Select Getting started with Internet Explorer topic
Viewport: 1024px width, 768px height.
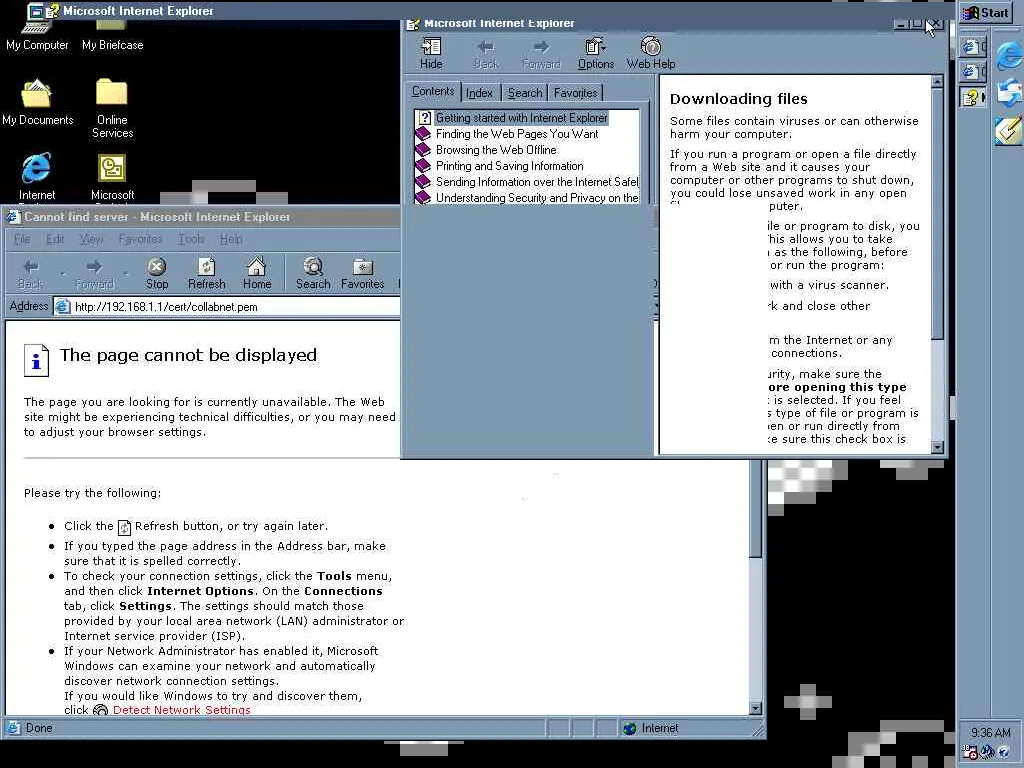[521, 118]
